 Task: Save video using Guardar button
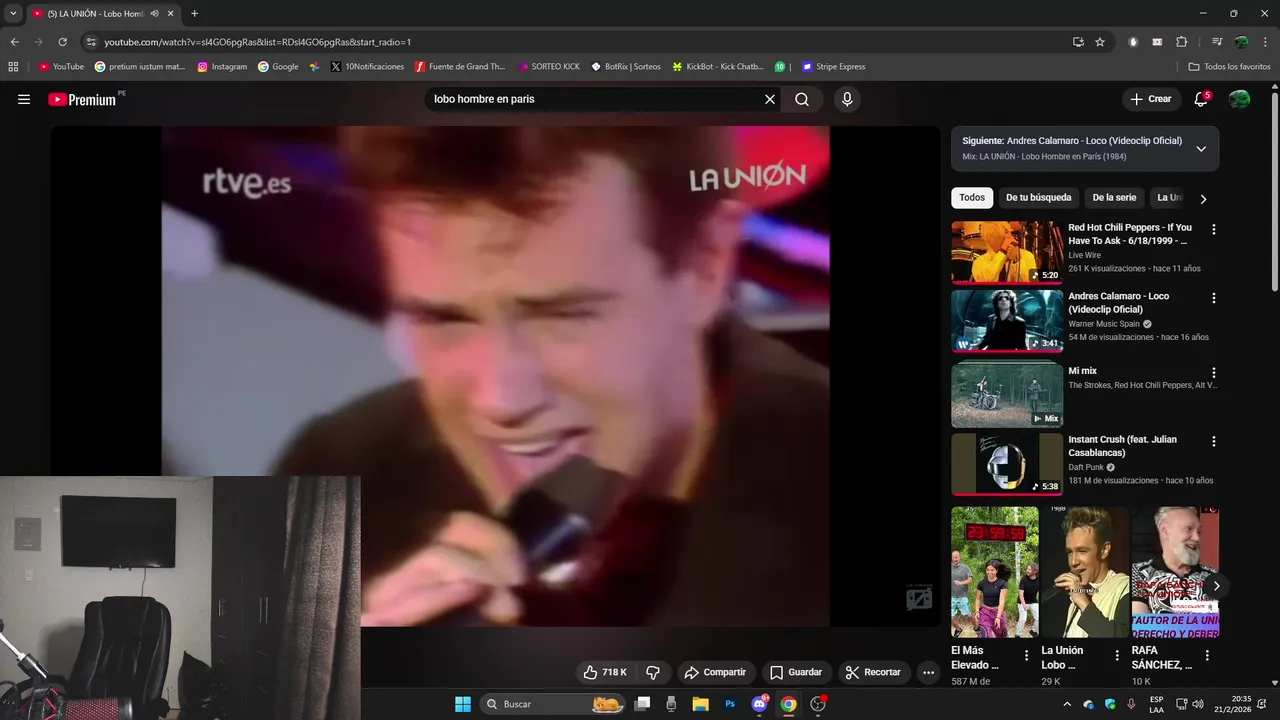pos(796,672)
